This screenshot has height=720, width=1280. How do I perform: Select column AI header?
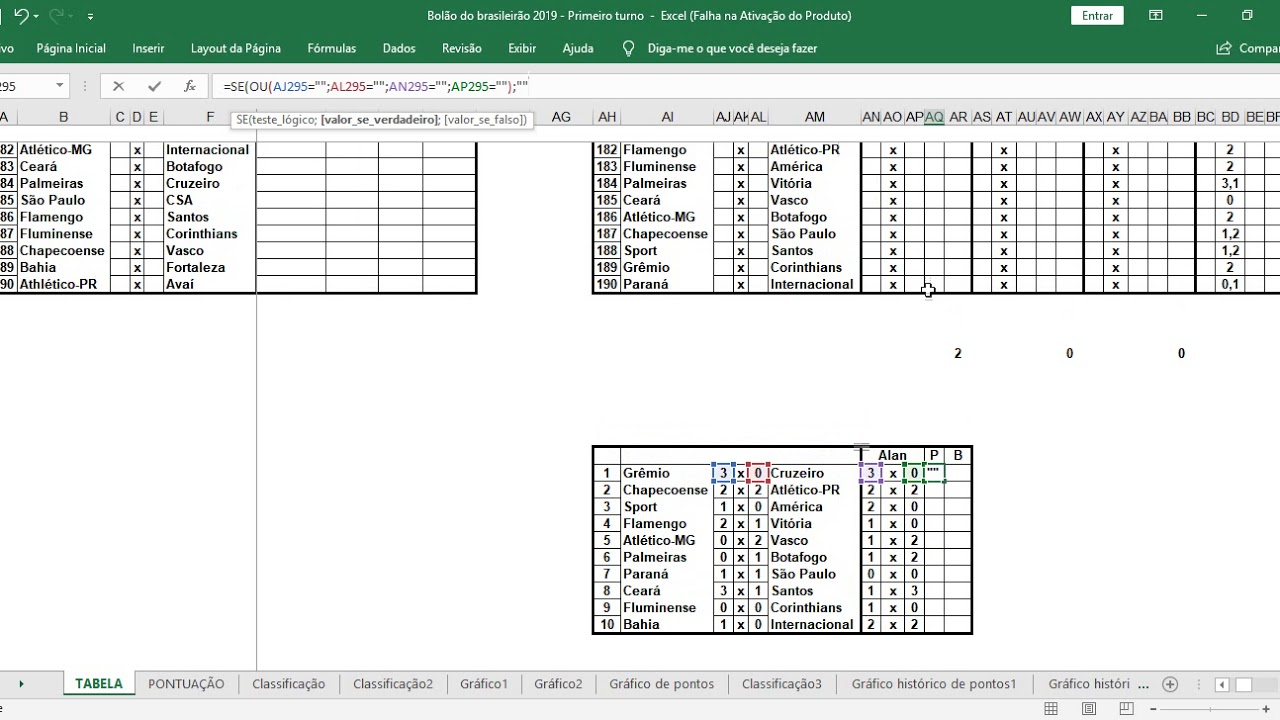667,117
